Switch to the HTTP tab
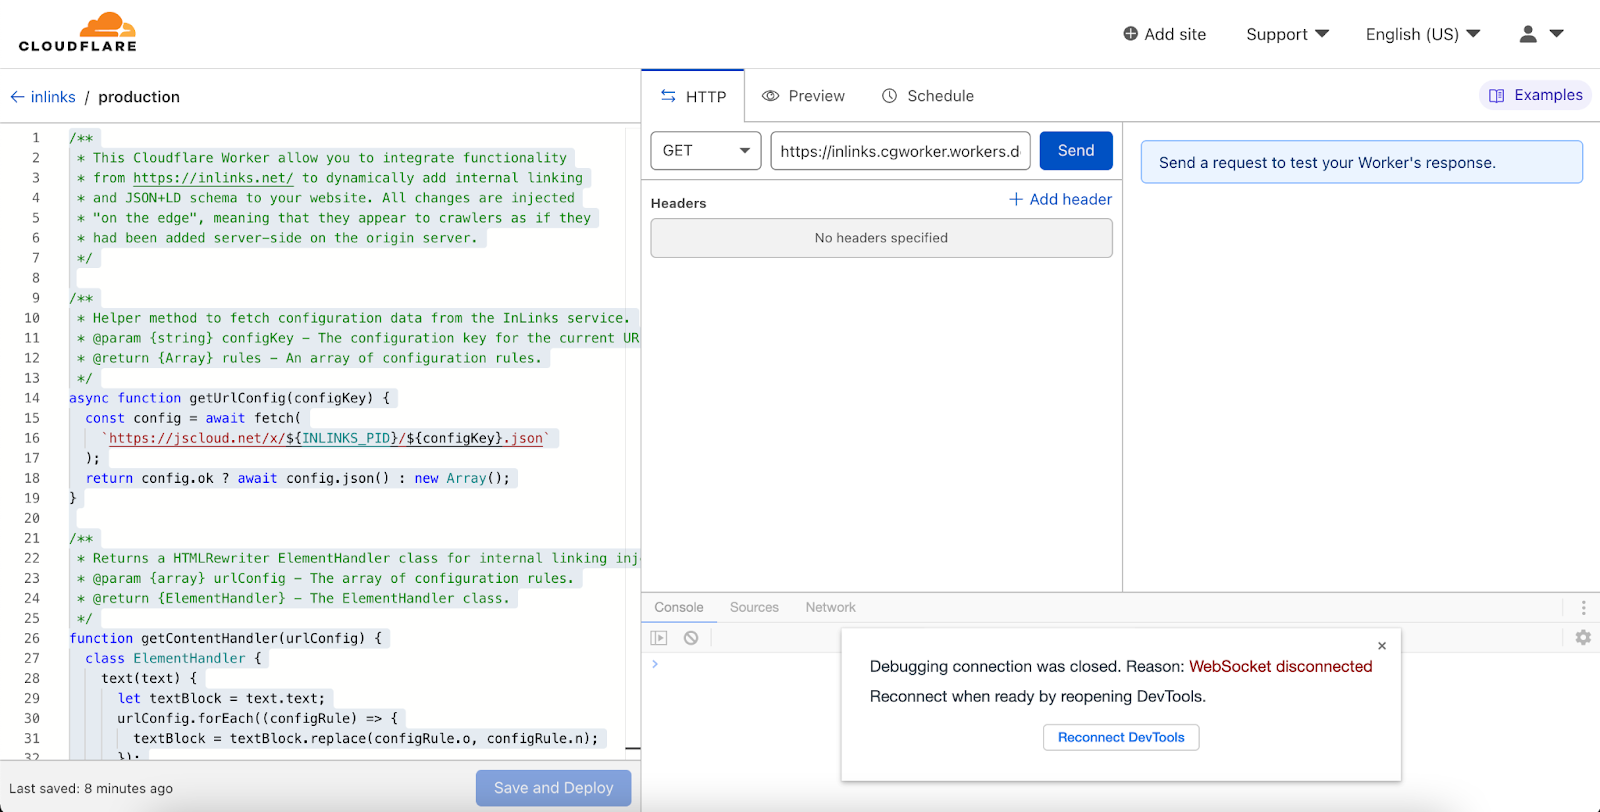This screenshot has height=812, width=1600. click(x=693, y=96)
